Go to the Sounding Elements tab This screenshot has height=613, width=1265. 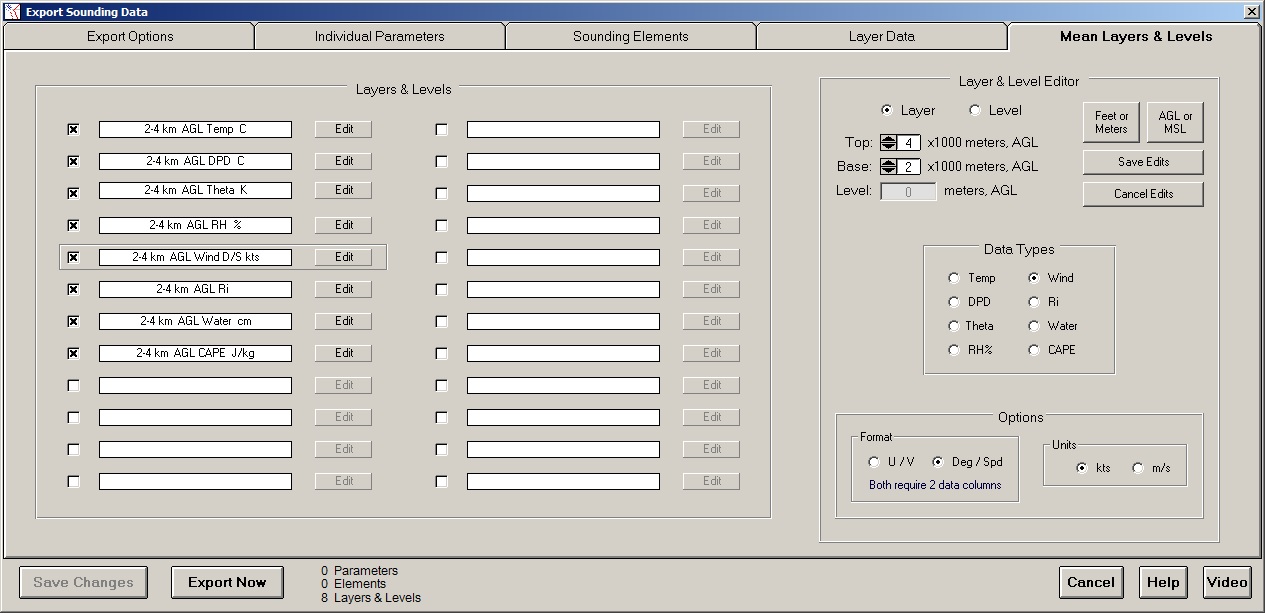631,36
